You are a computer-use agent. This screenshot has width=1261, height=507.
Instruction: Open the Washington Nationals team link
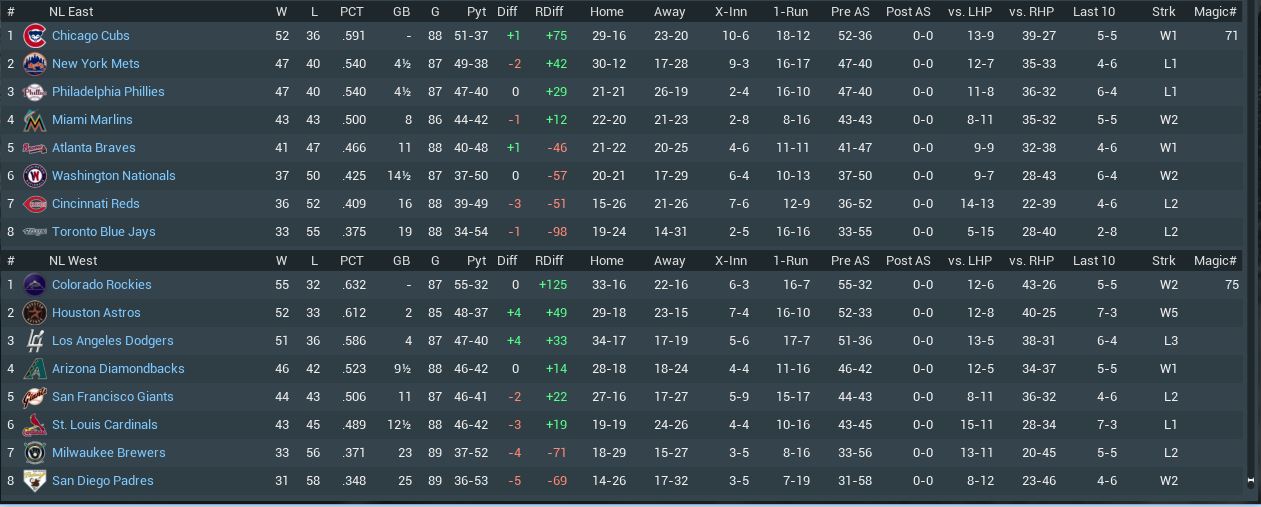tap(113, 176)
